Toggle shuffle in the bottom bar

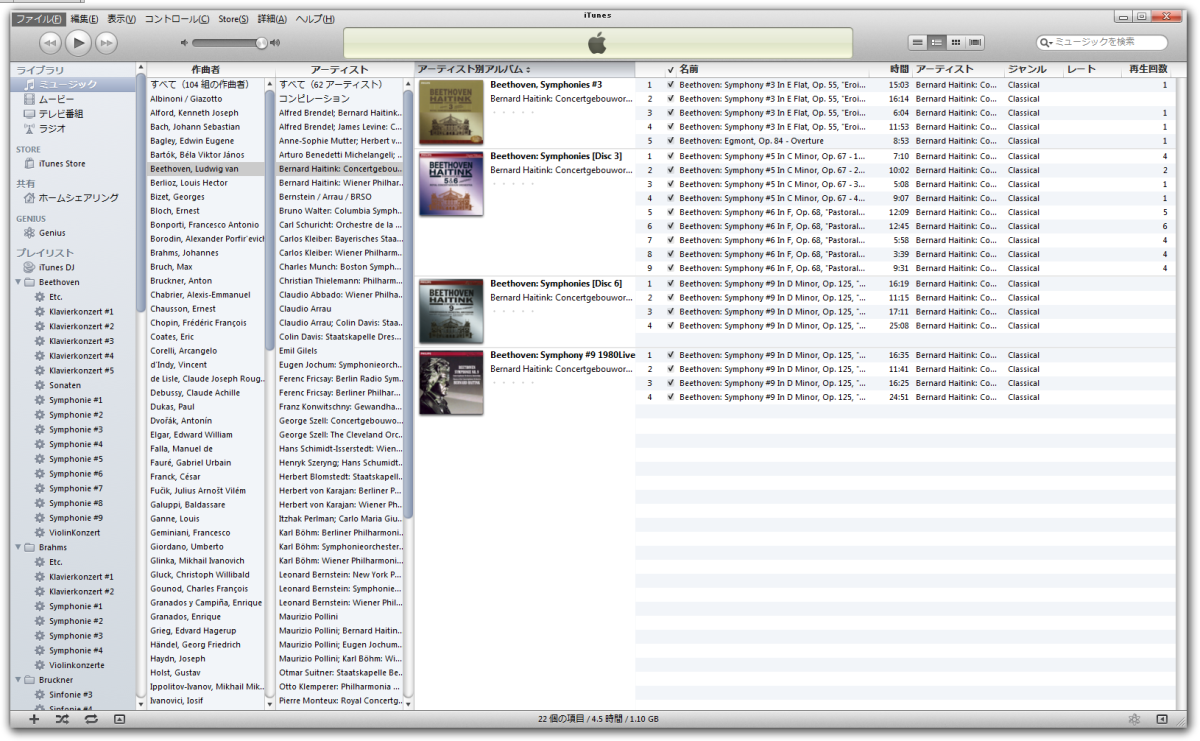pyautogui.click(x=62, y=719)
